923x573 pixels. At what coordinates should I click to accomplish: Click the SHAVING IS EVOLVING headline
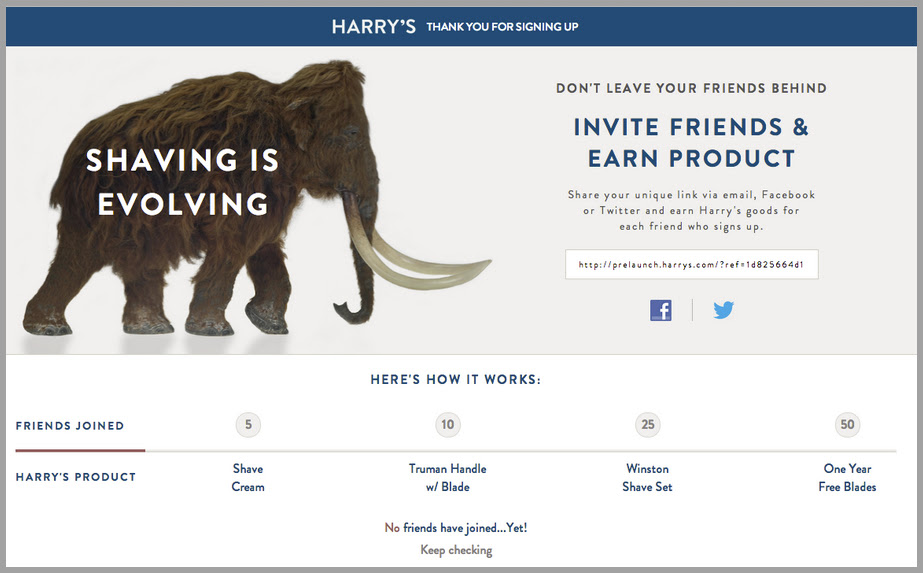pyautogui.click(x=182, y=182)
